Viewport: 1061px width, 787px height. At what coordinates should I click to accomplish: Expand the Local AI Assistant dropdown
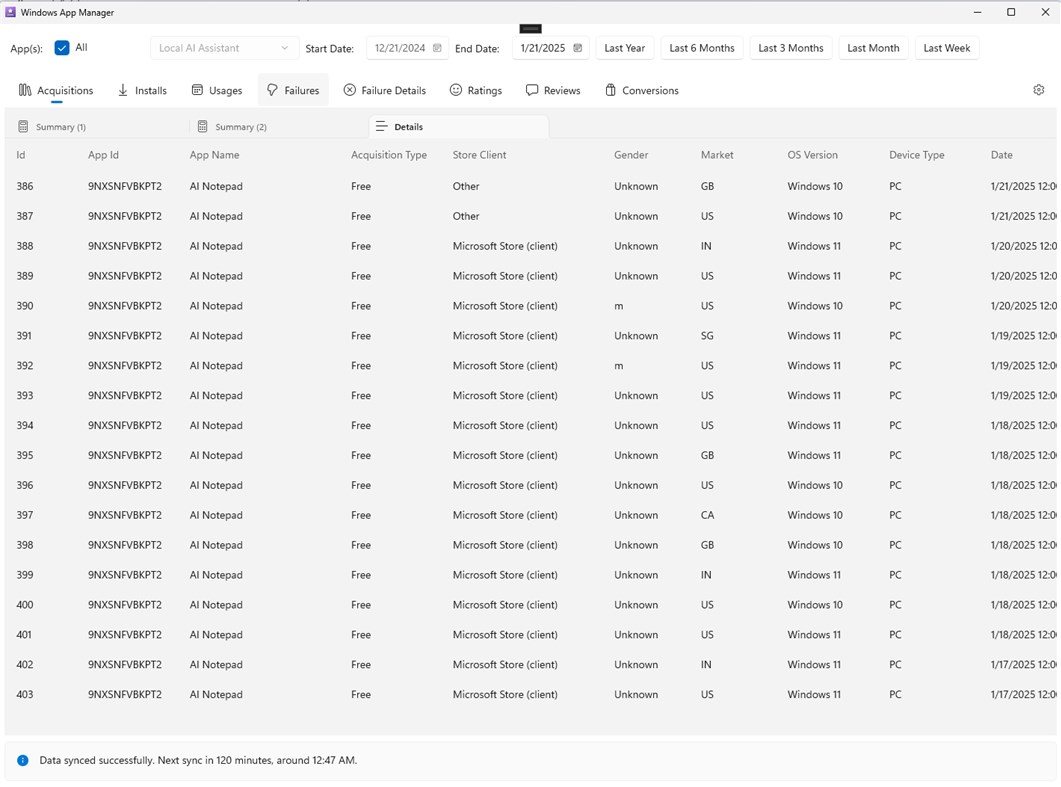224,48
